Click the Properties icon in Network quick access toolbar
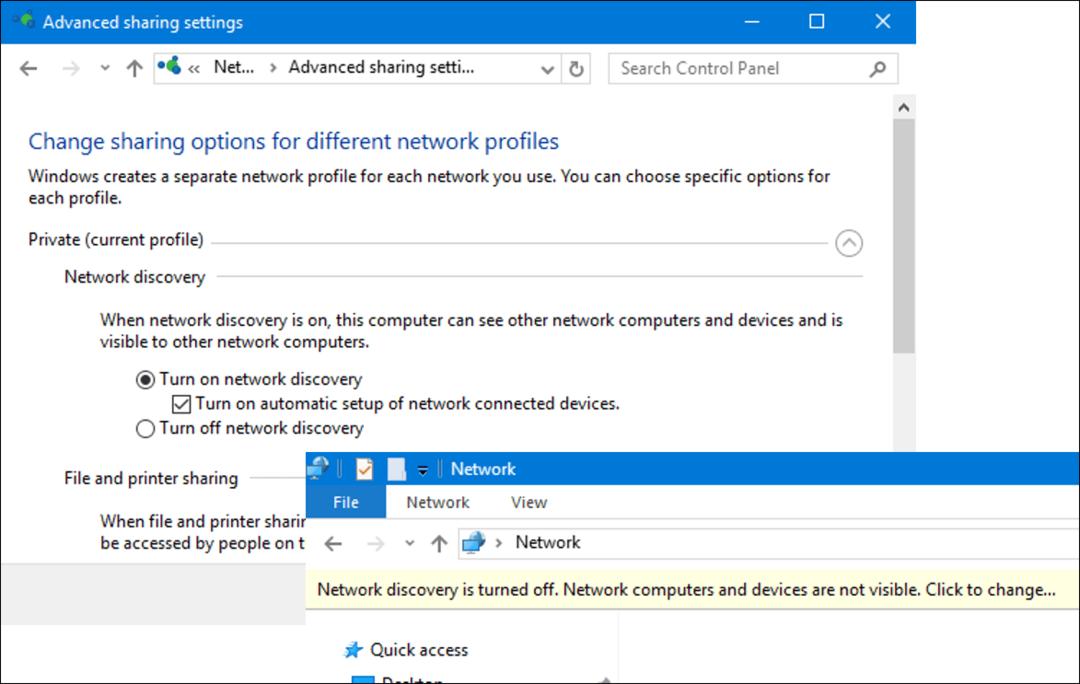 coord(364,469)
